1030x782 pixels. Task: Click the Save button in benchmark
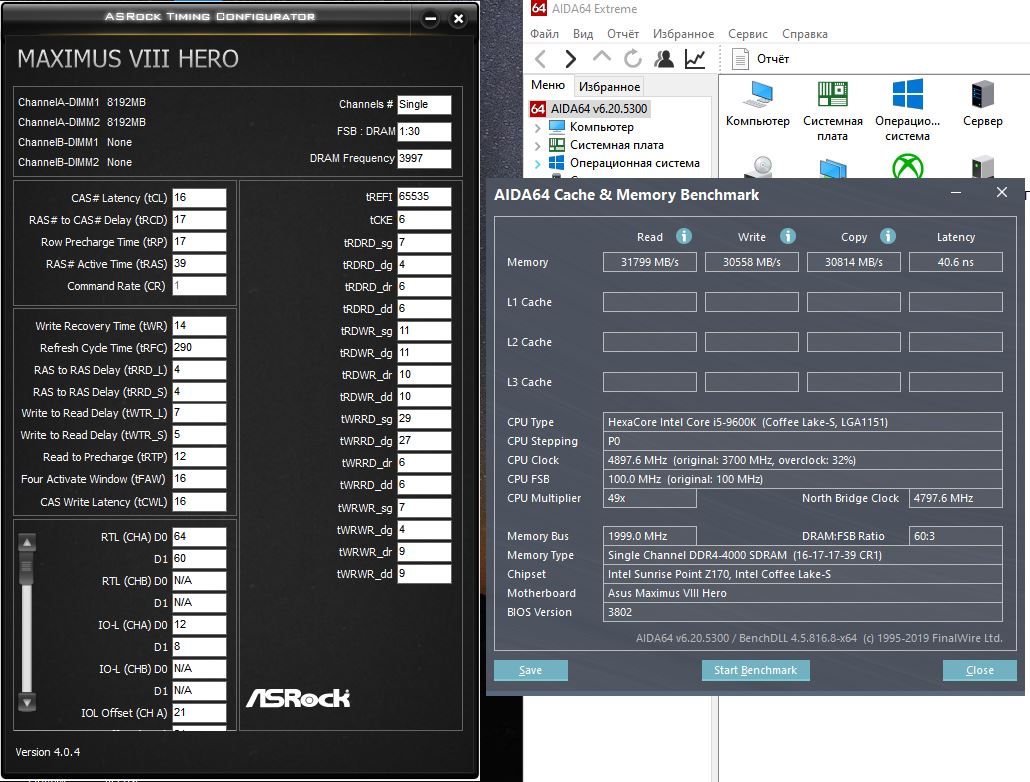(x=531, y=670)
